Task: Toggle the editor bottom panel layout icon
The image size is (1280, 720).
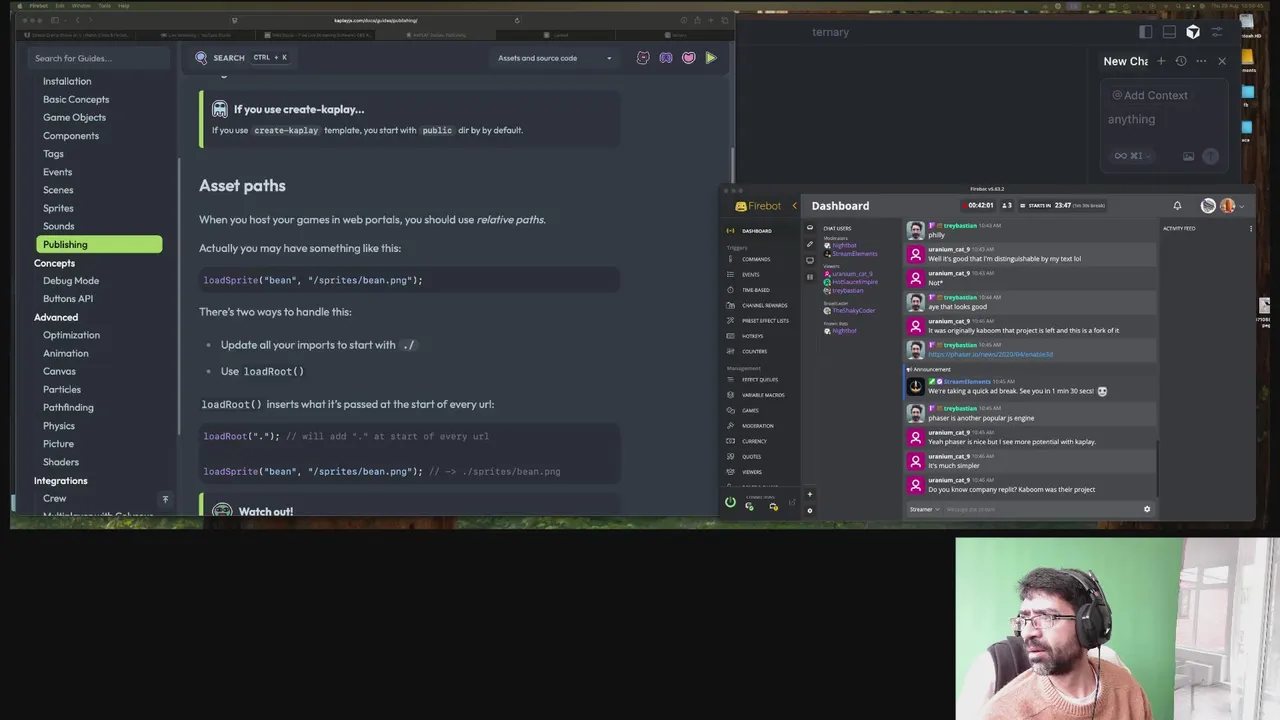Action: click(1169, 32)
